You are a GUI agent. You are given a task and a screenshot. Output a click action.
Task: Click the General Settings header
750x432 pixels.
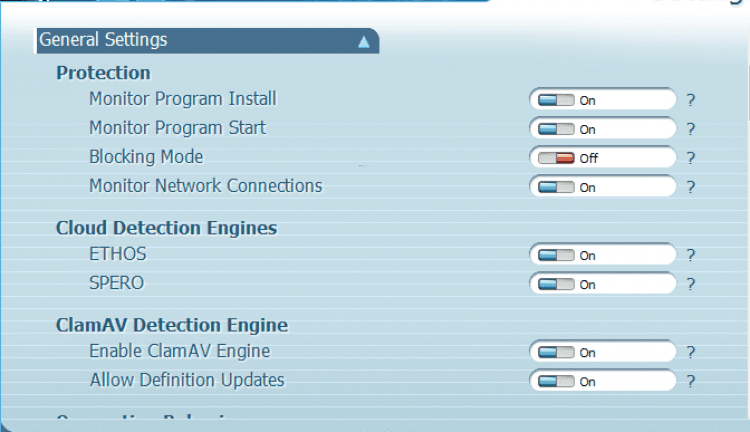103,40
